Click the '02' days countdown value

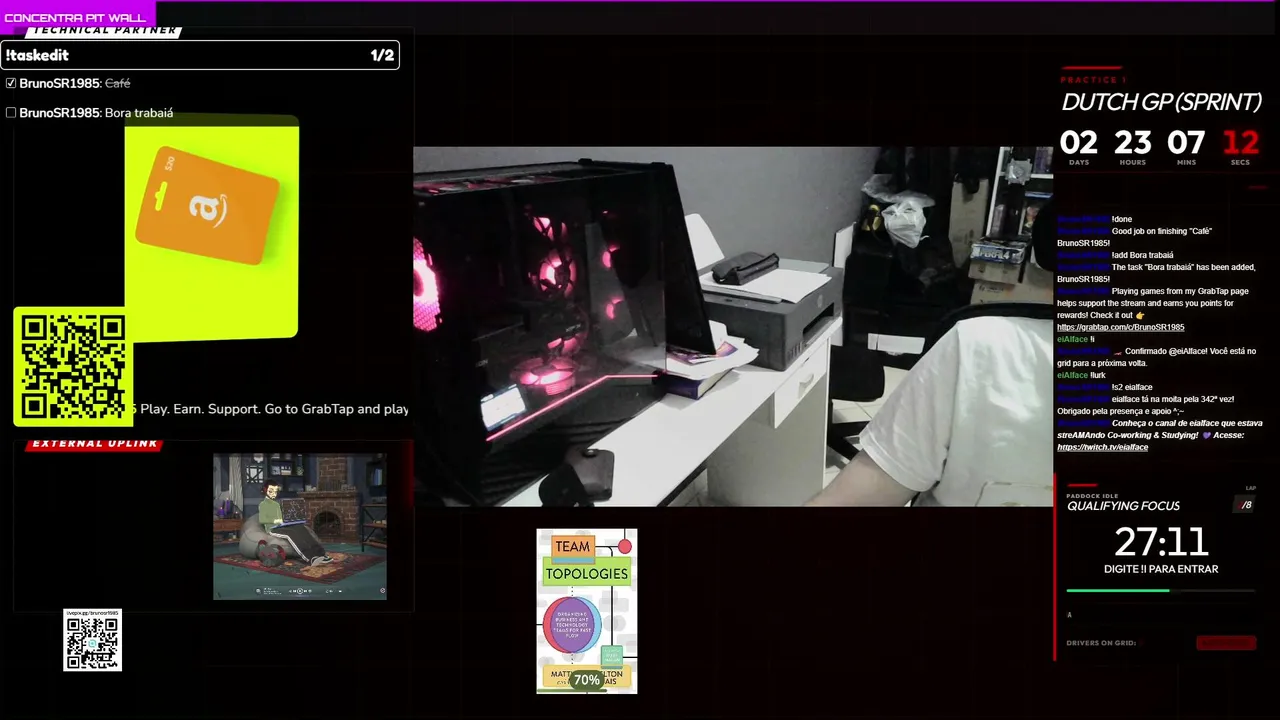1079,143
